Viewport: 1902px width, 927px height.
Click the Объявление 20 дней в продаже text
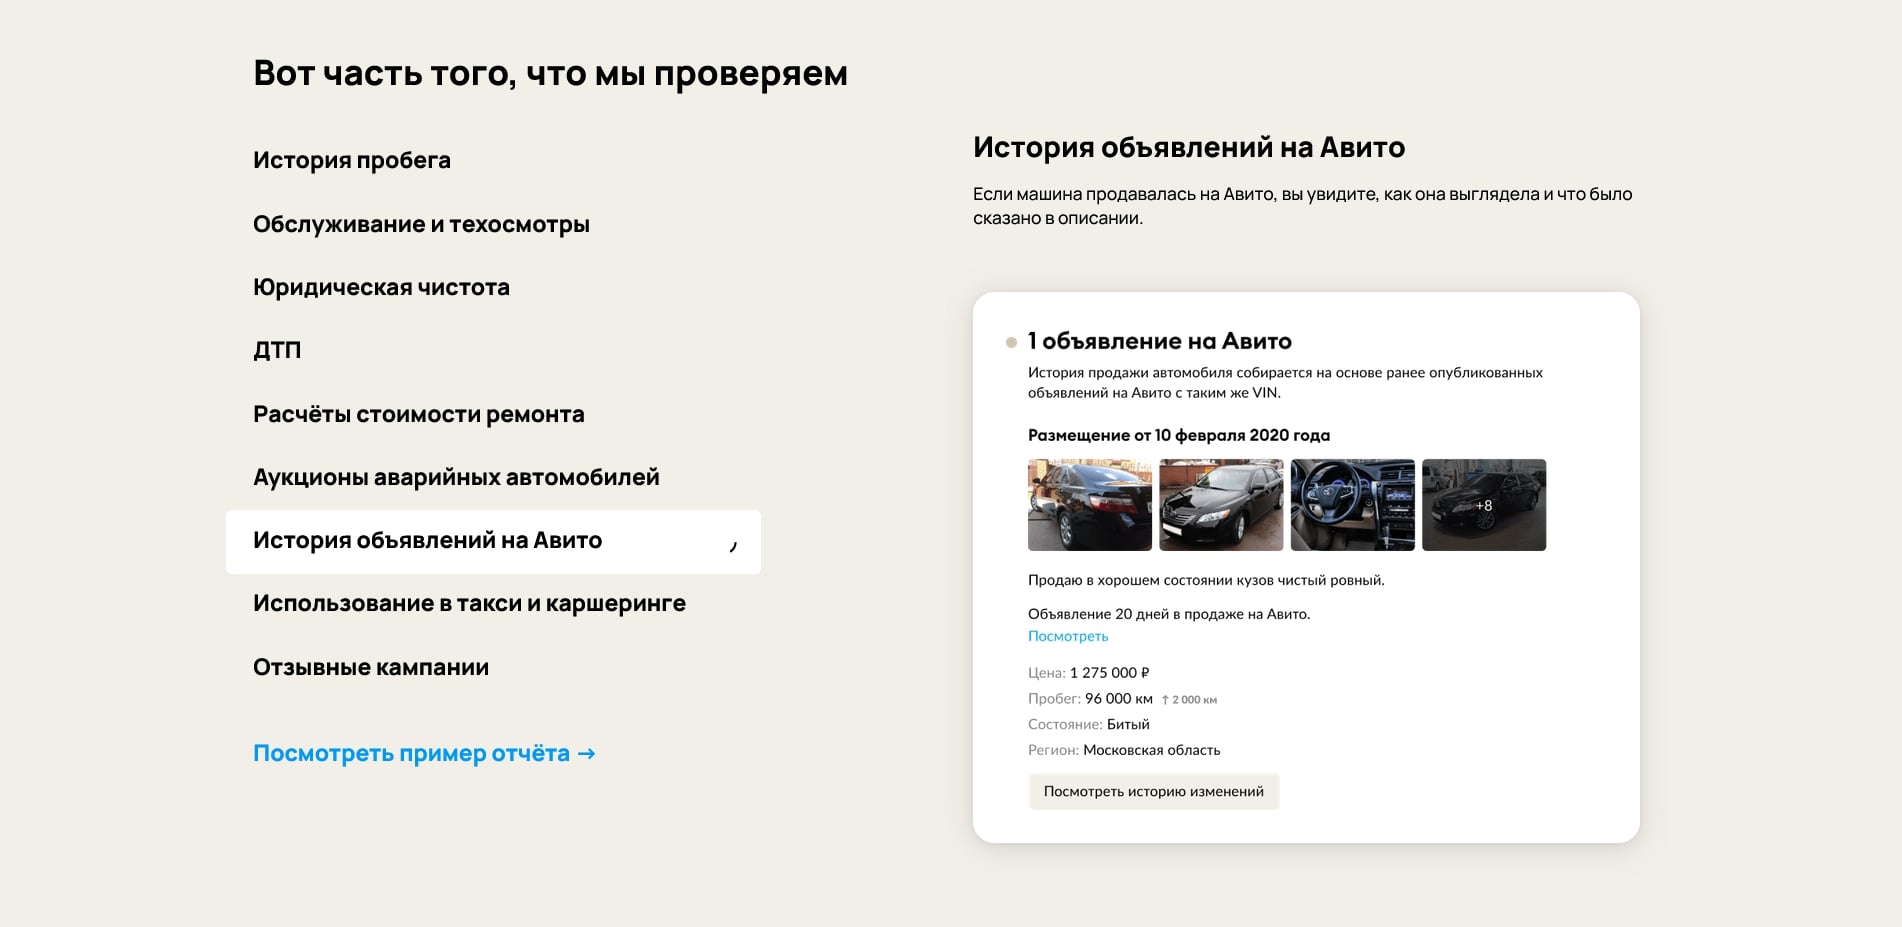pyautogui.click(x=1169, y=614)
